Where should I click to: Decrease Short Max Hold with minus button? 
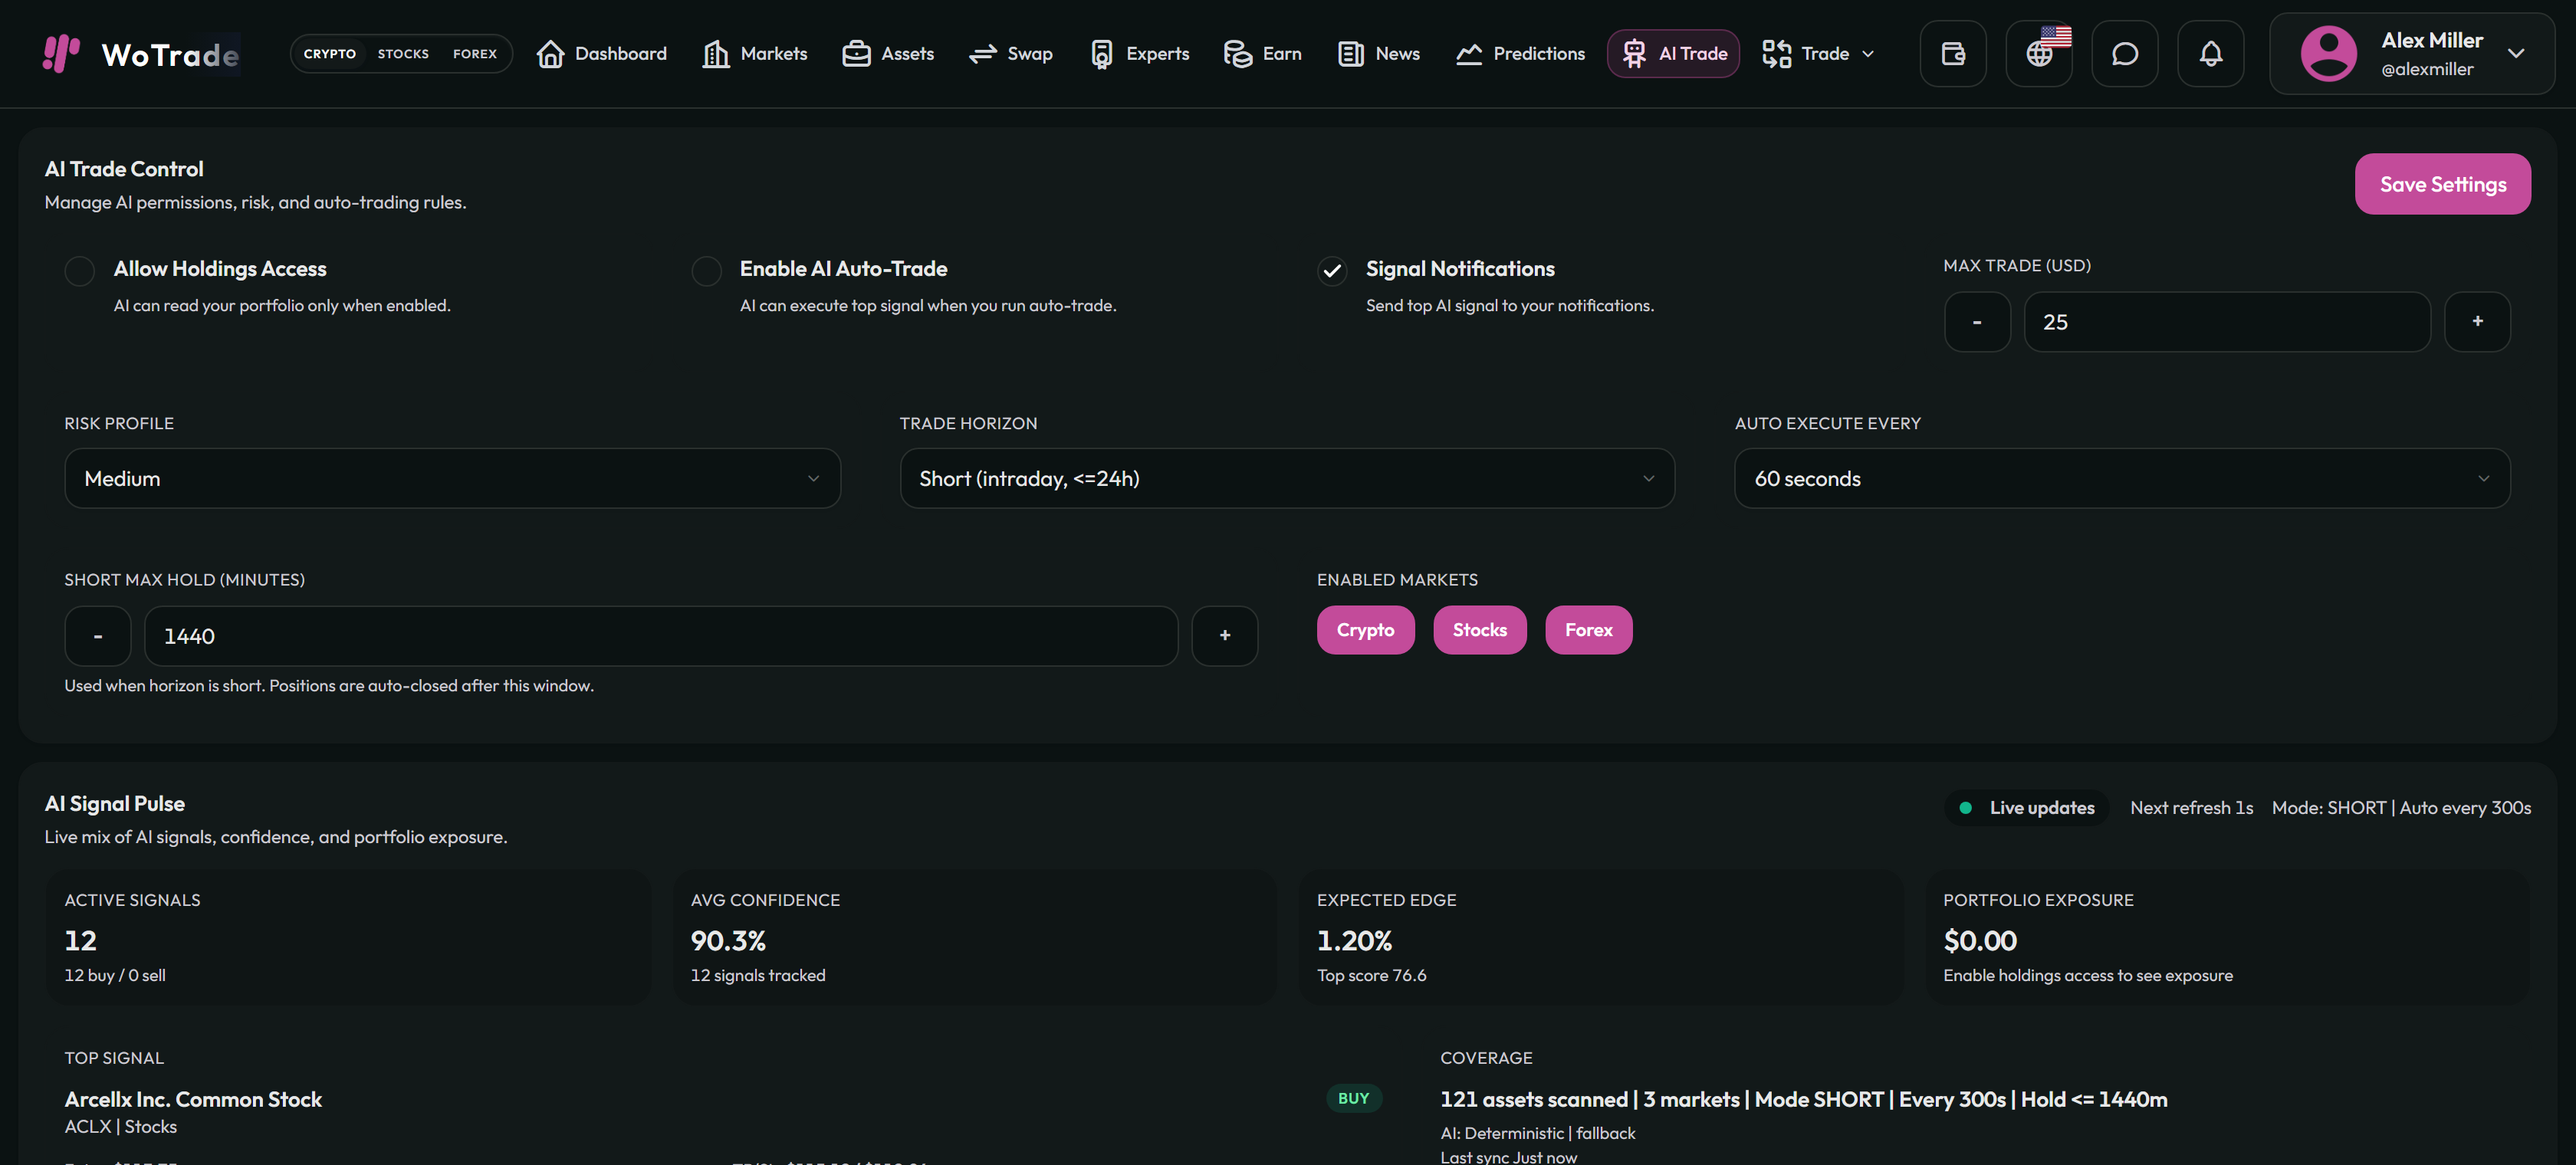coord(98,636)
